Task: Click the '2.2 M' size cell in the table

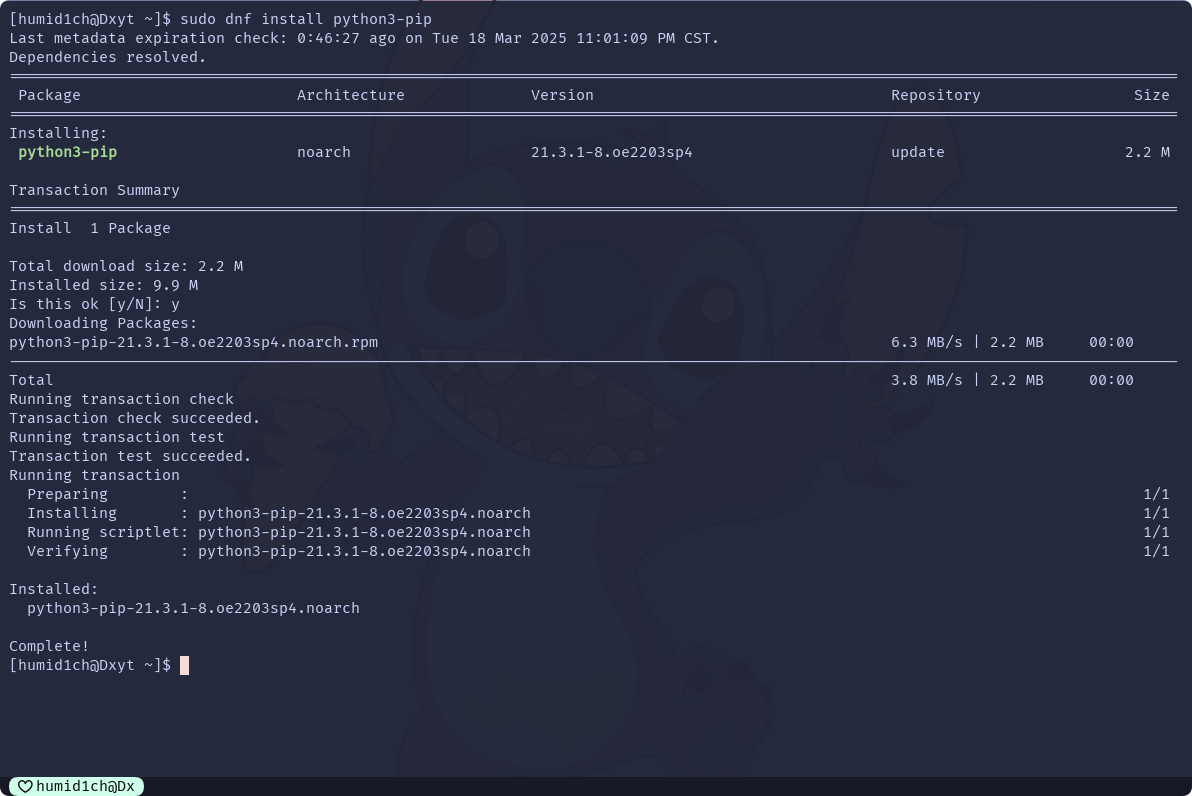Action: [1147, 152]
